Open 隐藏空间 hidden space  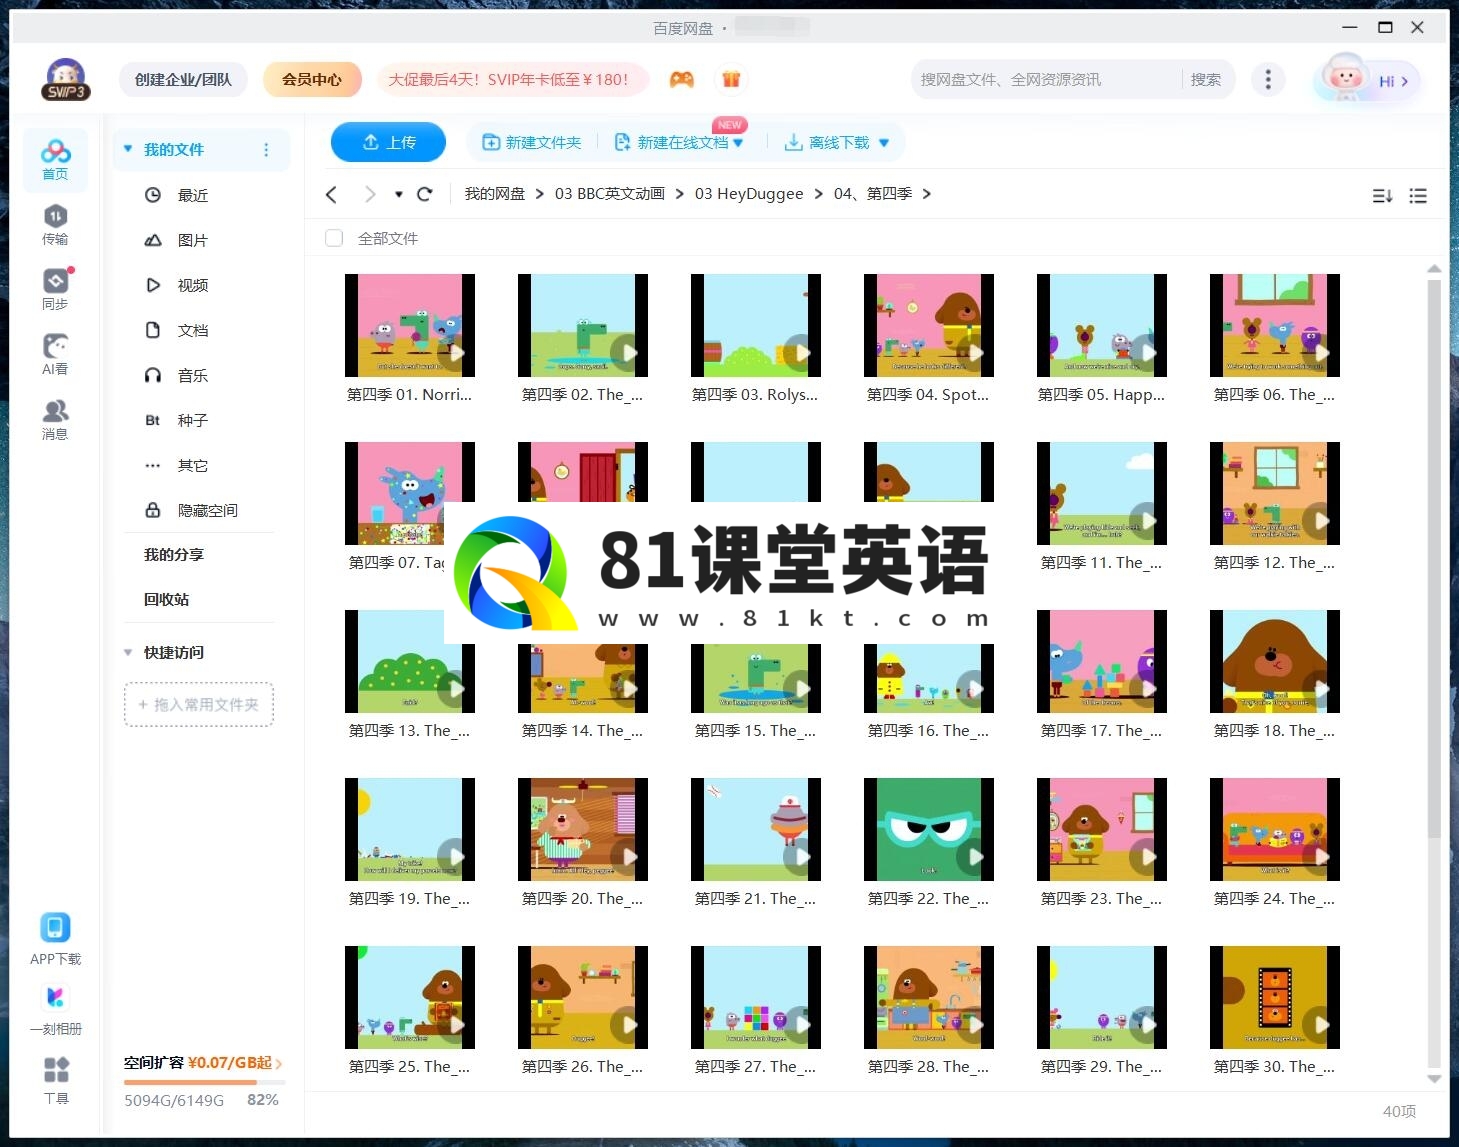[207, 510]
